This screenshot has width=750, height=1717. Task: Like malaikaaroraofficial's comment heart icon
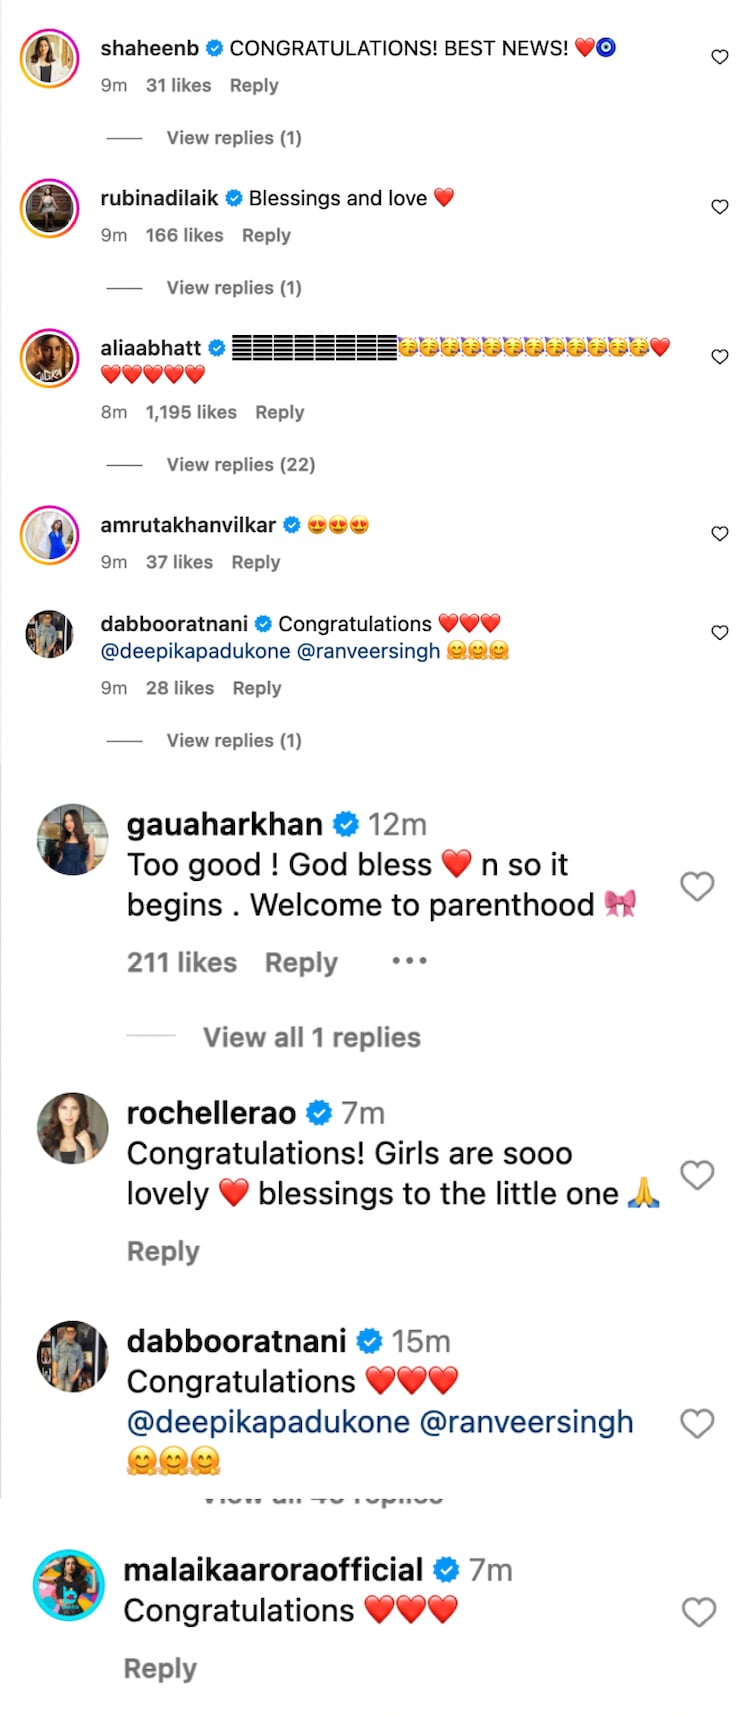697,1612
